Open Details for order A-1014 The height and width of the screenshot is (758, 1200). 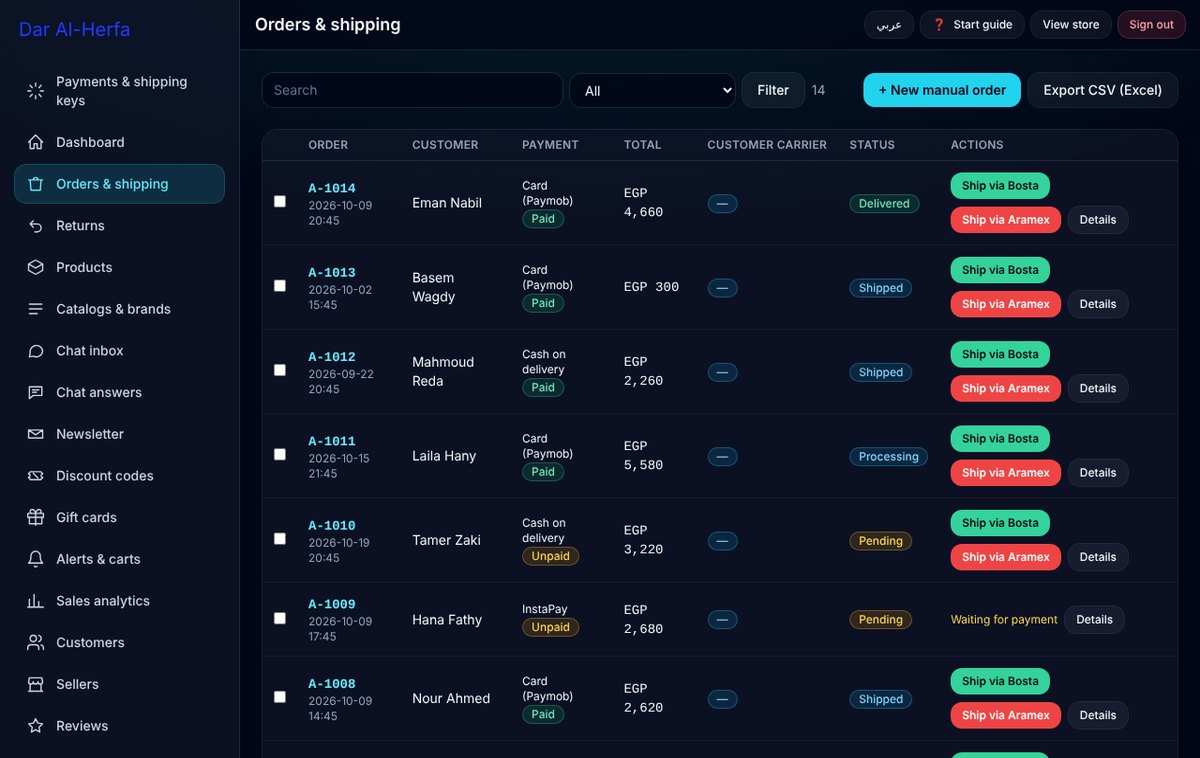1098,220
